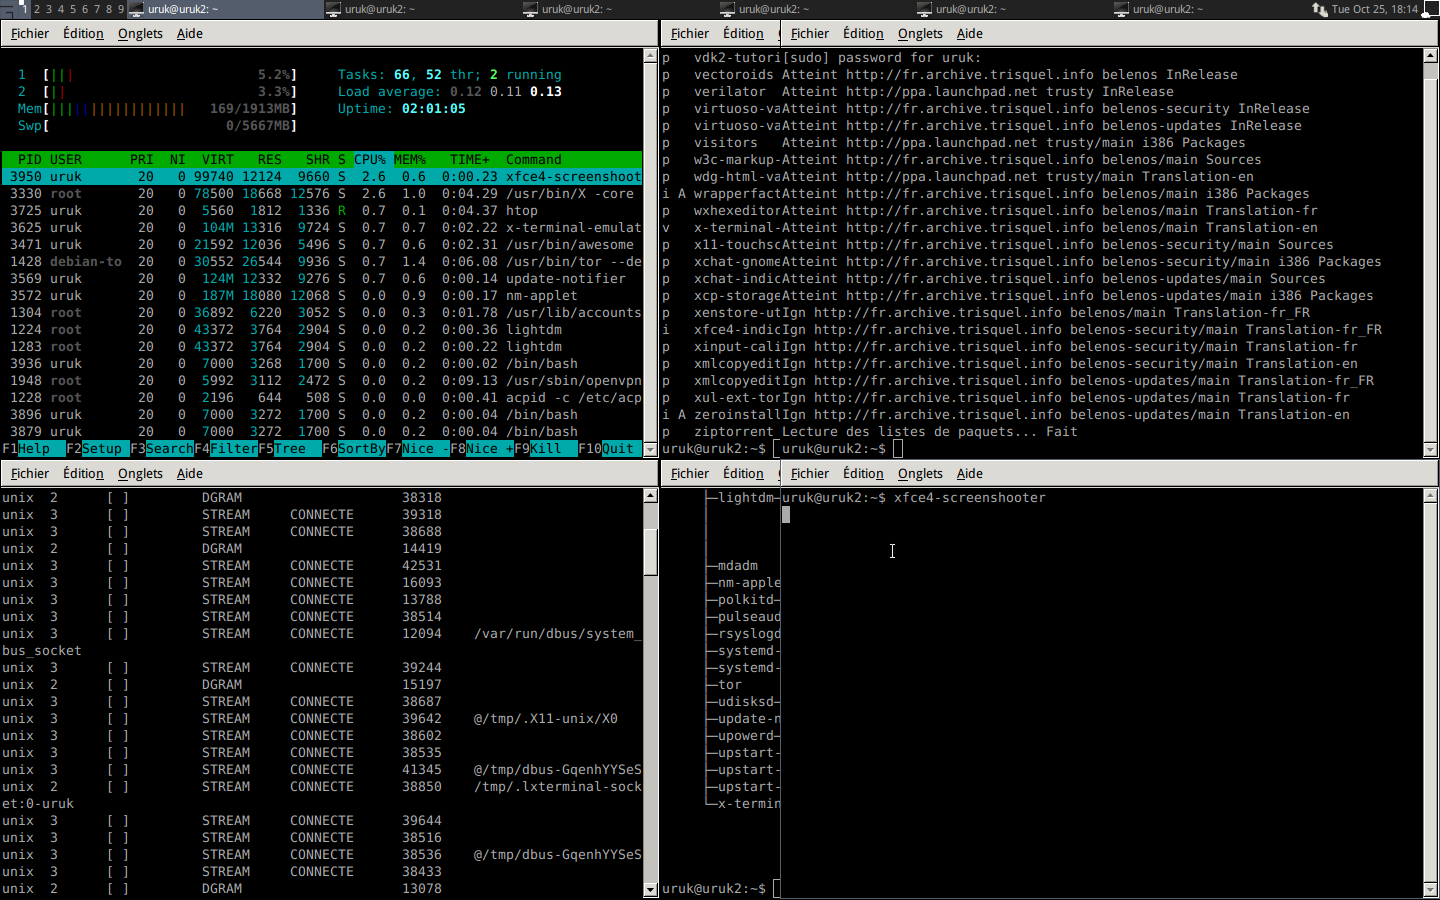Click the /tmp/.X11-unix/X0 socket path in netstat
This screenshot has width=1440, height=900.
(x=546, y=718)
